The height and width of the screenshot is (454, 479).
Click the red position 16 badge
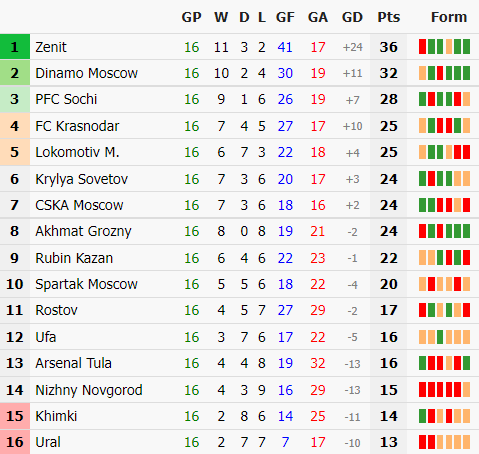[15, 442]
